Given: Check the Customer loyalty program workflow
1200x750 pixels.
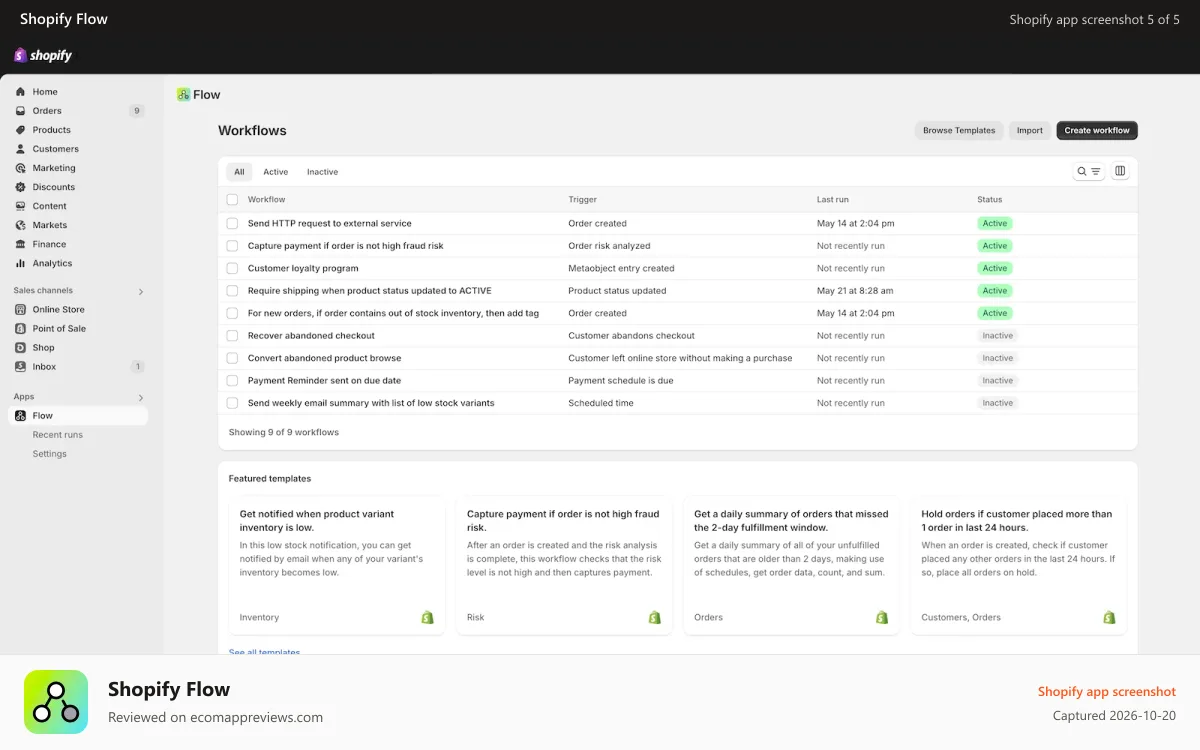Looking at the screenshot, I should coord(232,269).
